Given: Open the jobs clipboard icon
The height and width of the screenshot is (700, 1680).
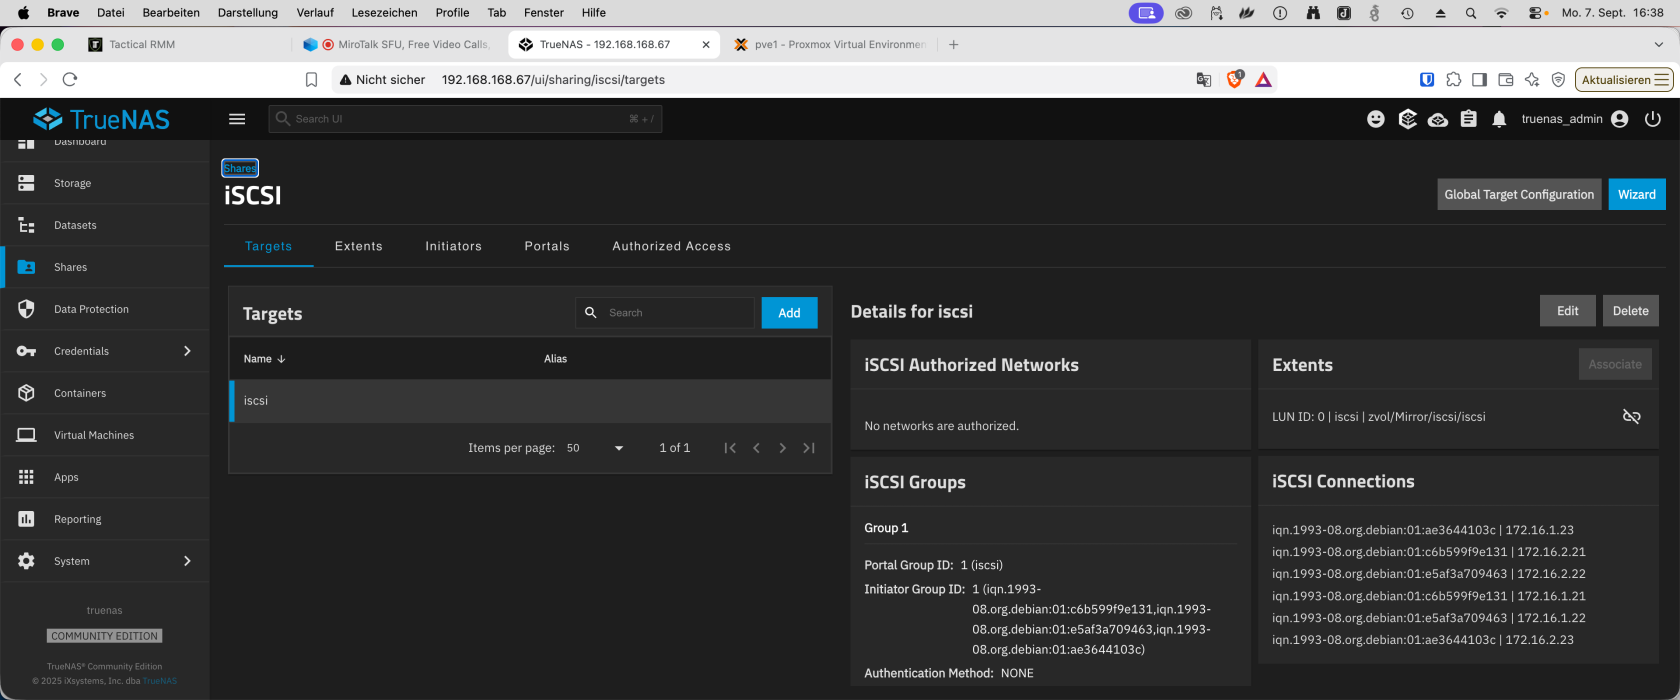Looking at the screenshot, I should pos(1468,119).
